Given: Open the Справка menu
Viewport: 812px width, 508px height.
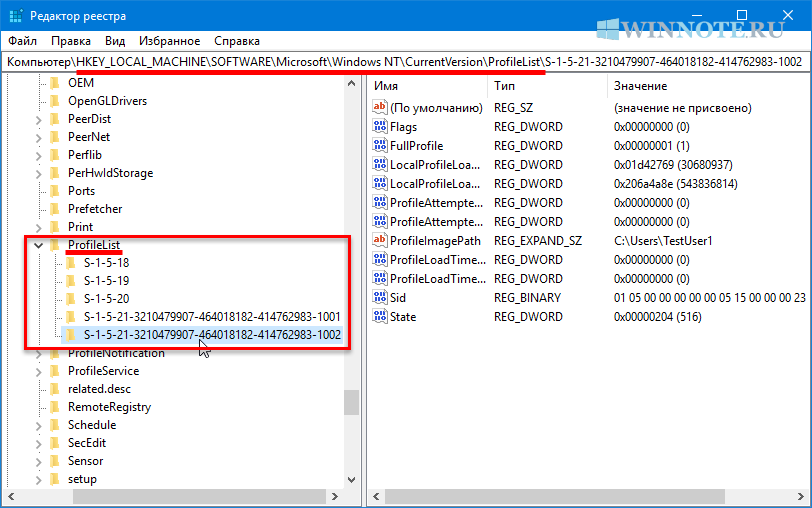Looking at the screenshot, I should [237, 41].
